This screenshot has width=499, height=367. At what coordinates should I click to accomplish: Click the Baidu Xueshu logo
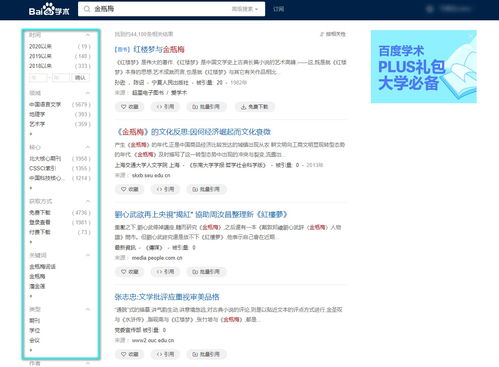click(49, 9)
